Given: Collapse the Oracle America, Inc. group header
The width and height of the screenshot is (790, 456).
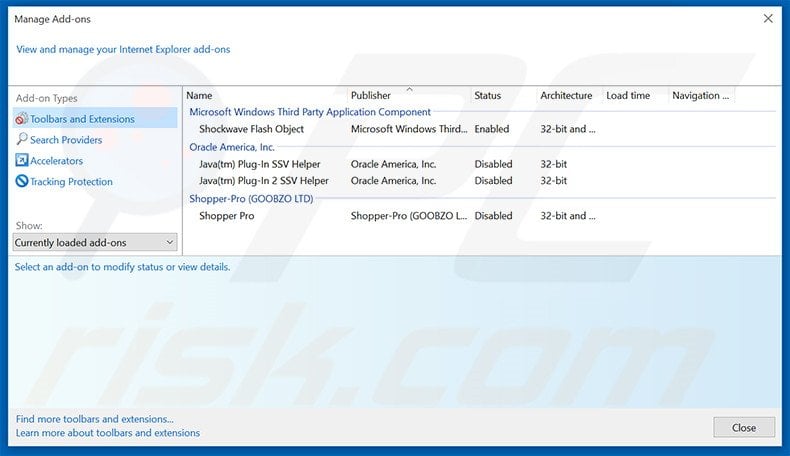Looking at the screenshot, I should pyautogui.click(x=232, y=147).
